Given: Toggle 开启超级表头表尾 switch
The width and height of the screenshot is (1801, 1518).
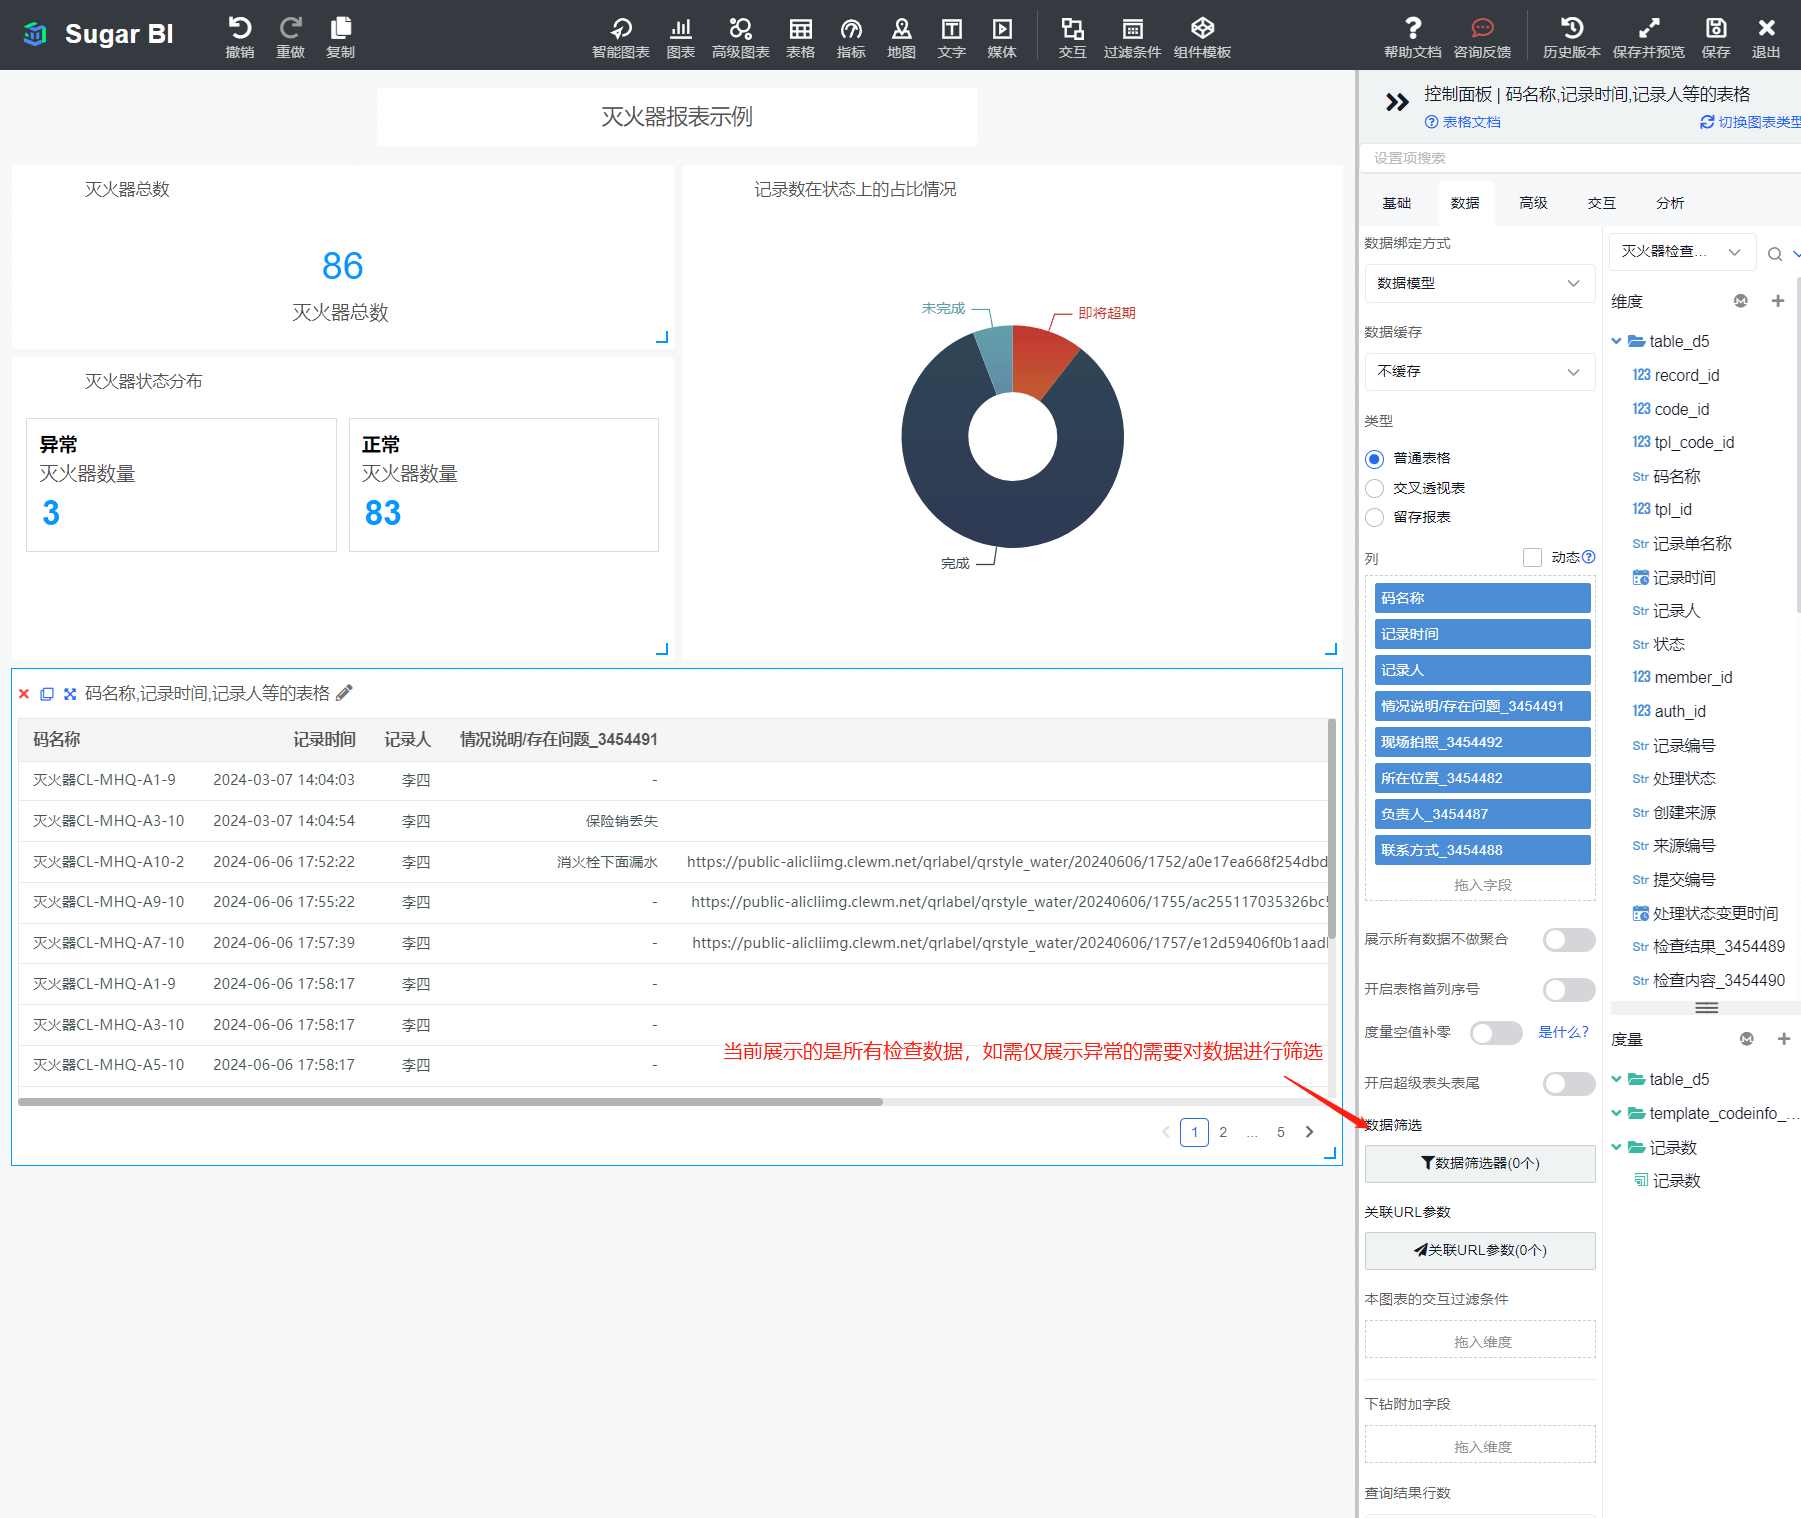Looking at the screenshot, I should click(x=1569, y=1084).
